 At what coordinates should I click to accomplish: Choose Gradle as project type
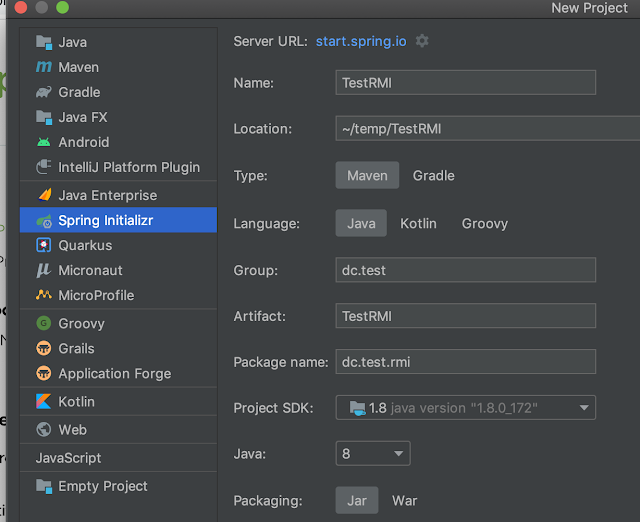point(433,175)
